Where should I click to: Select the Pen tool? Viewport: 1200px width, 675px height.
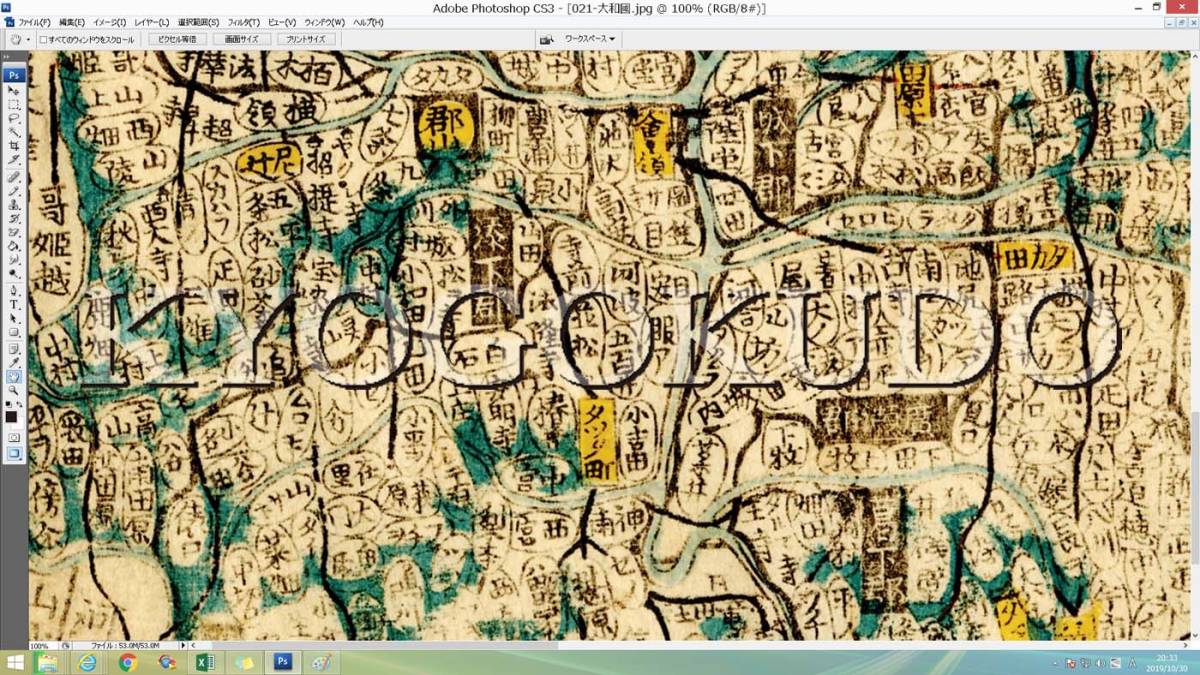(x=14, y=291)
